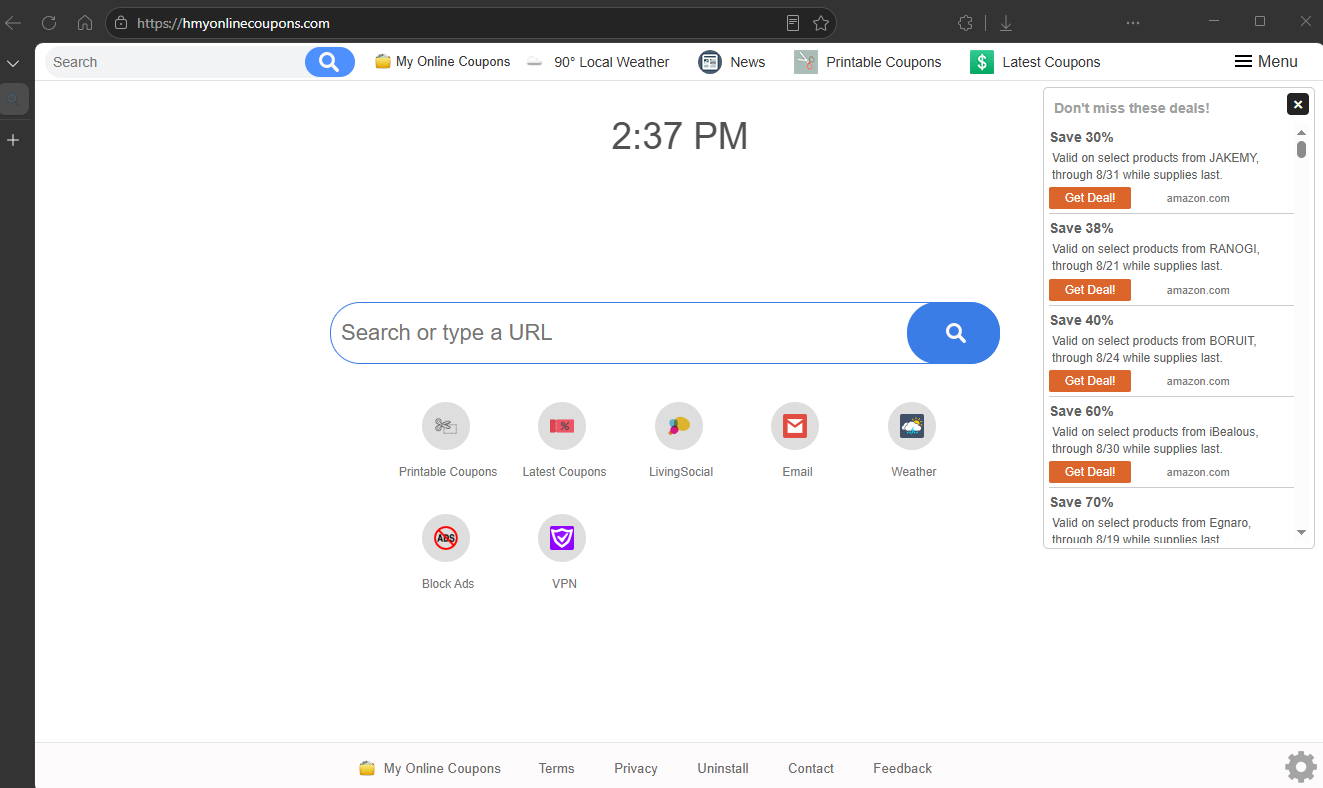Viewport: 1323px width, 788px height.
Task: Open the VPN shield shortcut icon
Action: [x=562, y=539]
